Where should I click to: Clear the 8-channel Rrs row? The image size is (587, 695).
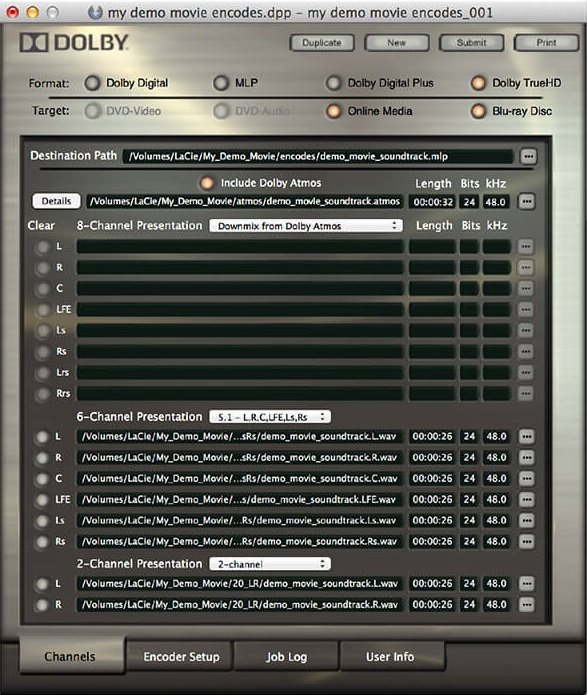(x=43, y=394)
